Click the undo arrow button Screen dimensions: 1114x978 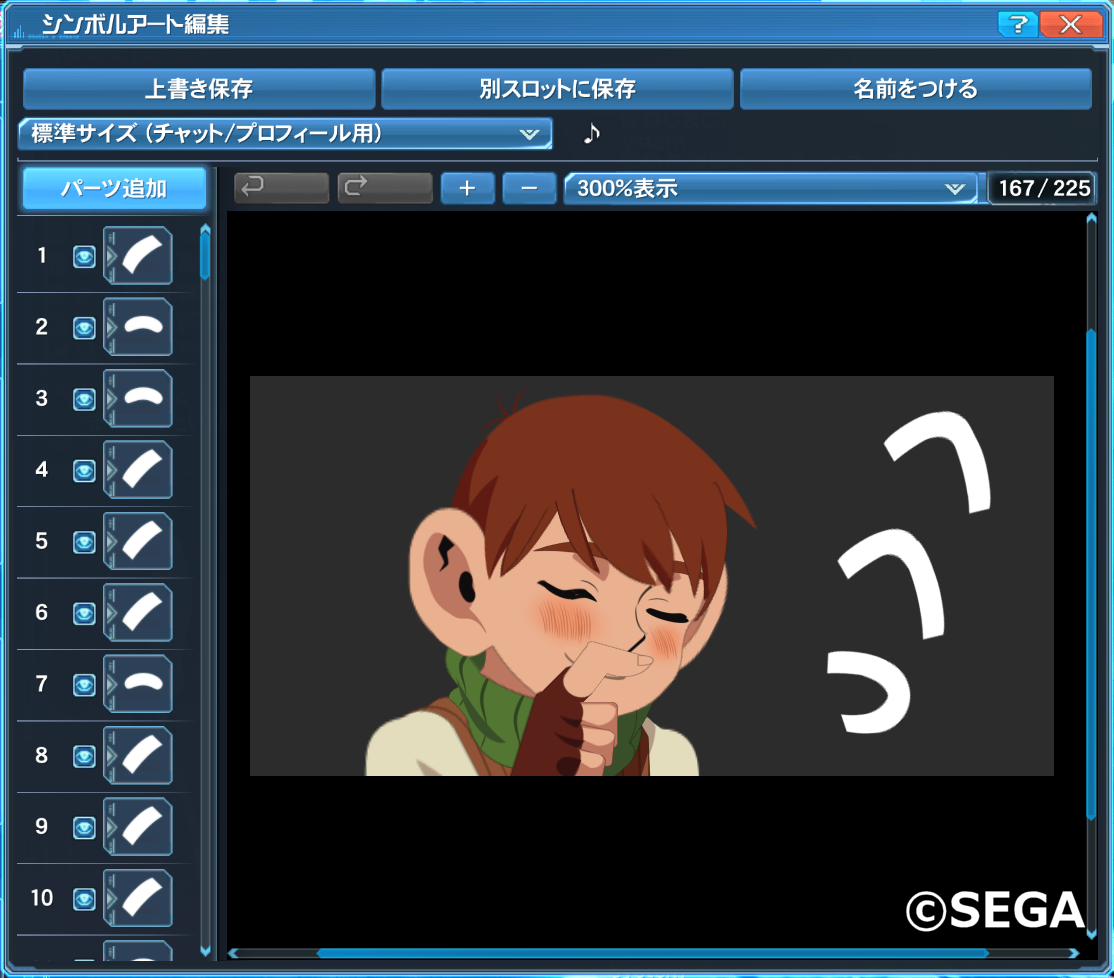[281, 188]
